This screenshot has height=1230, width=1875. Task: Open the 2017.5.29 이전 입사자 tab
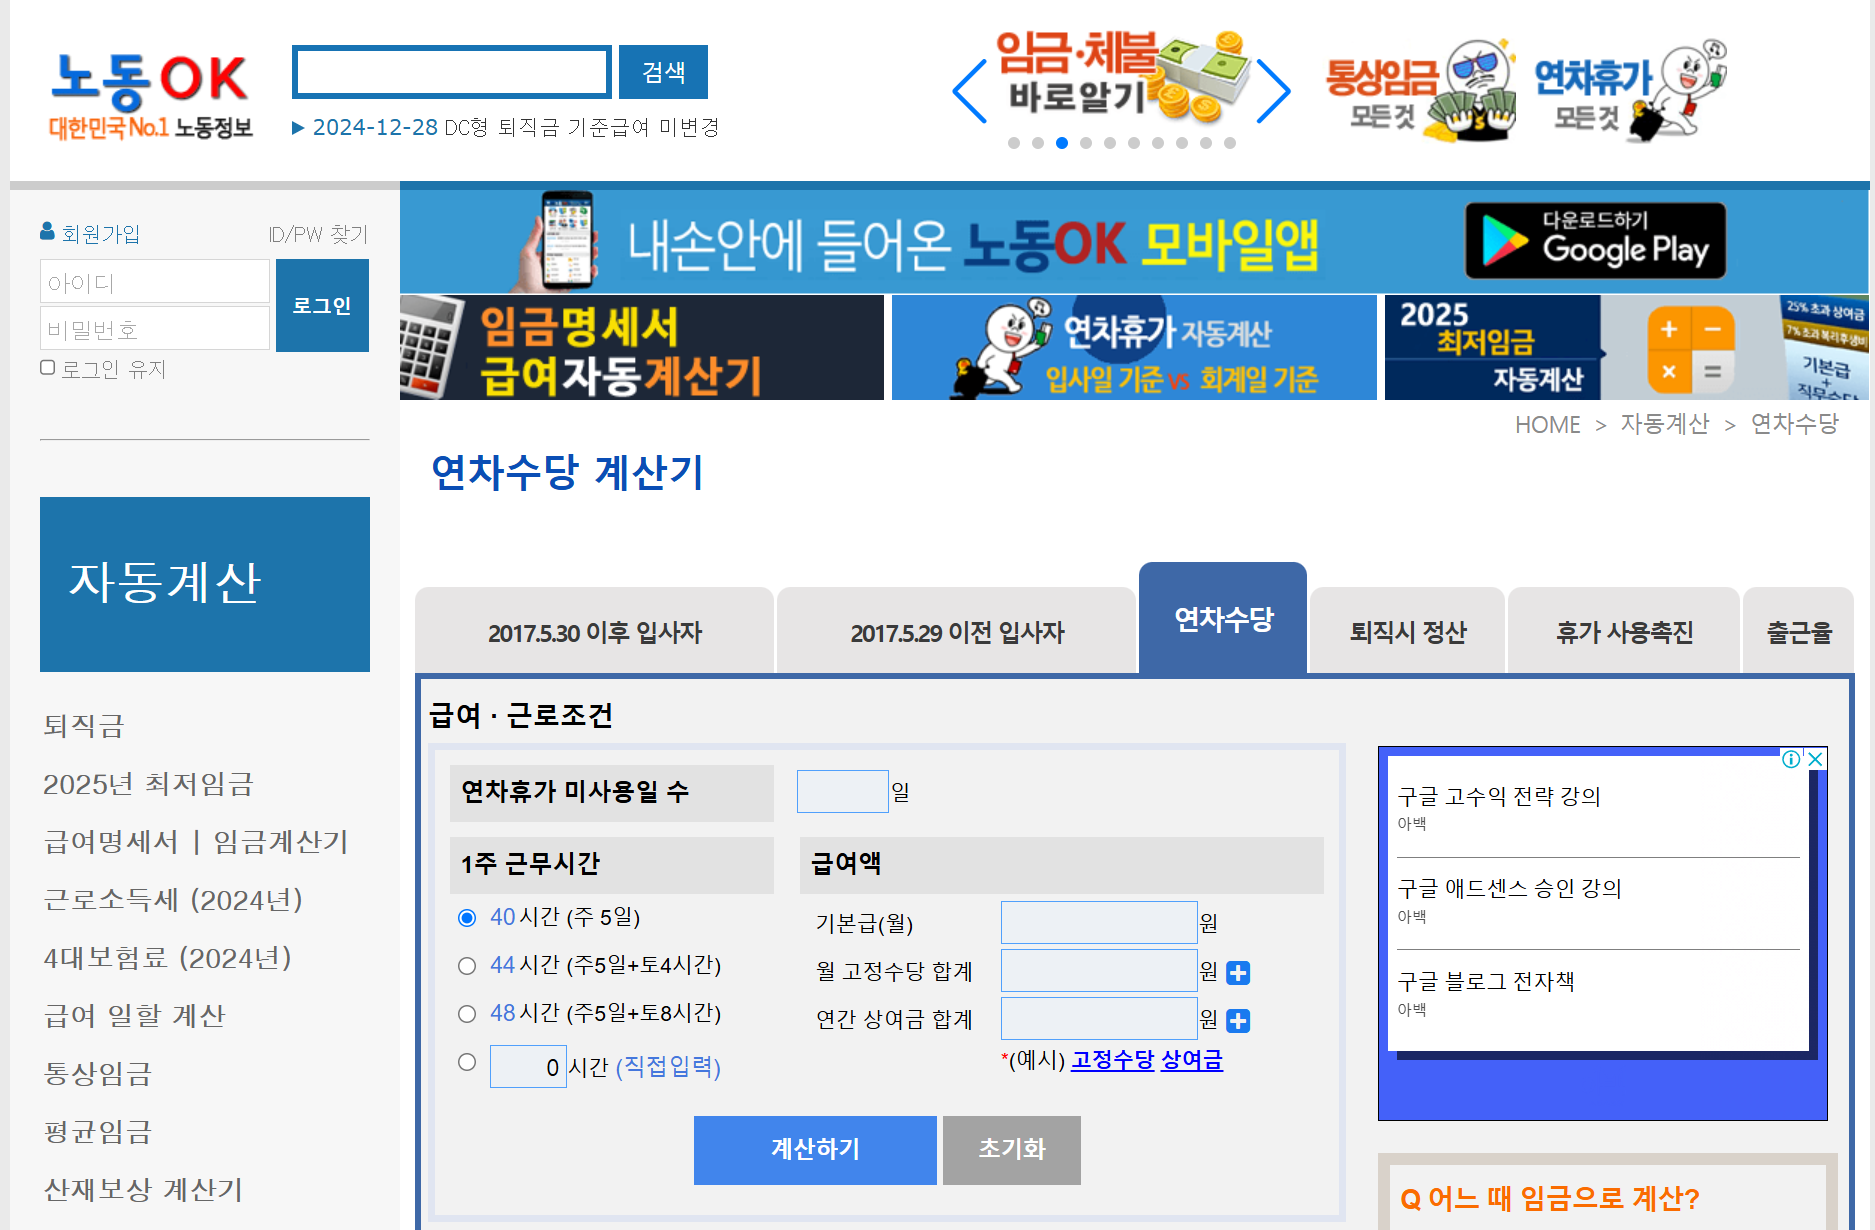[957, 631]
